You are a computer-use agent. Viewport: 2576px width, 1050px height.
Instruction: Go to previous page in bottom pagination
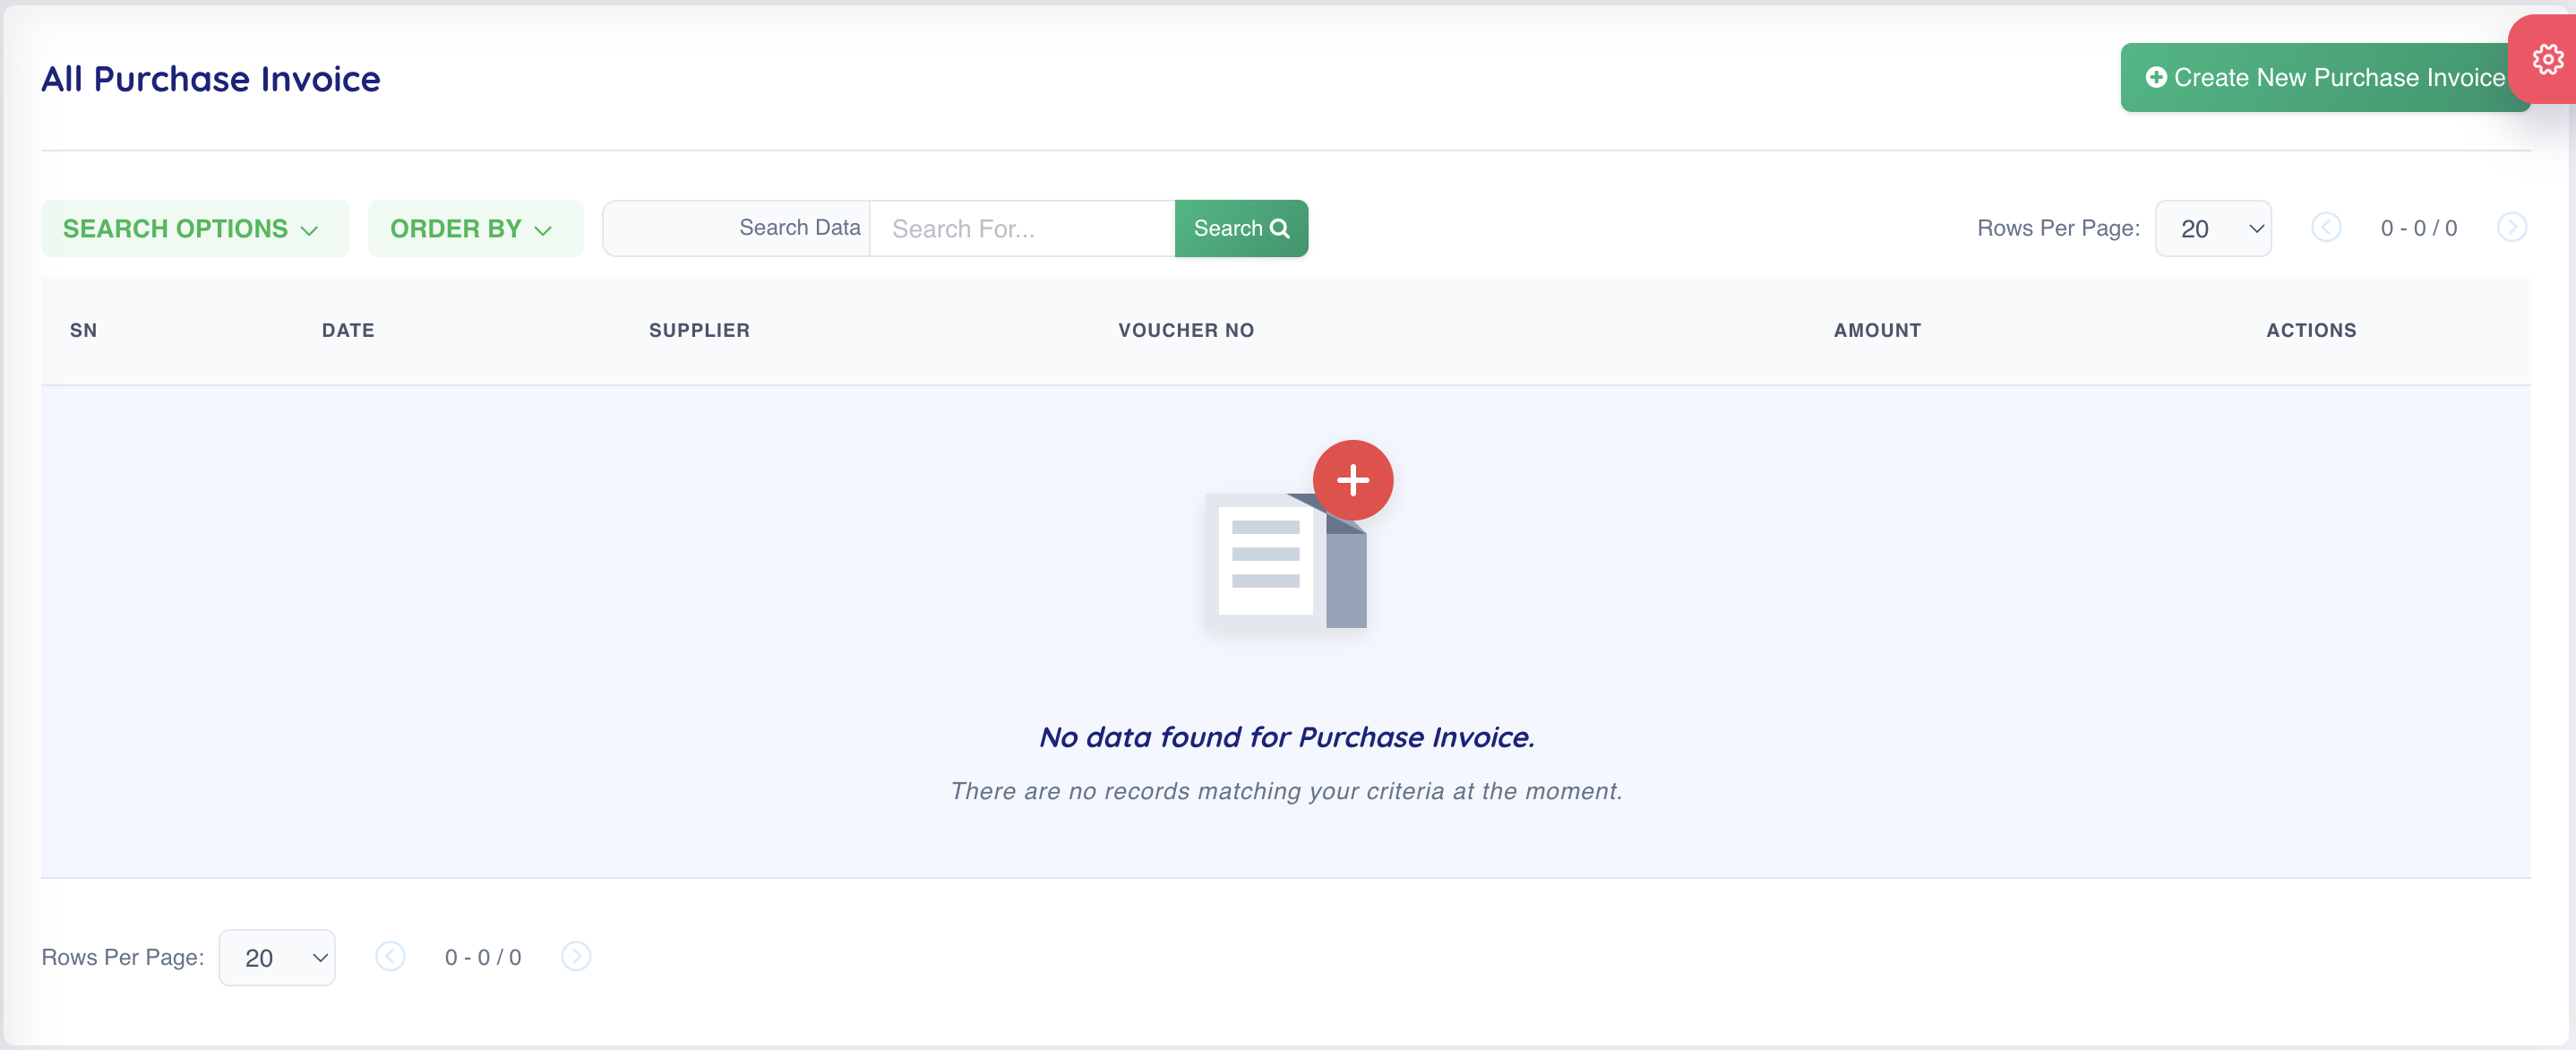[x=390, y=957]
